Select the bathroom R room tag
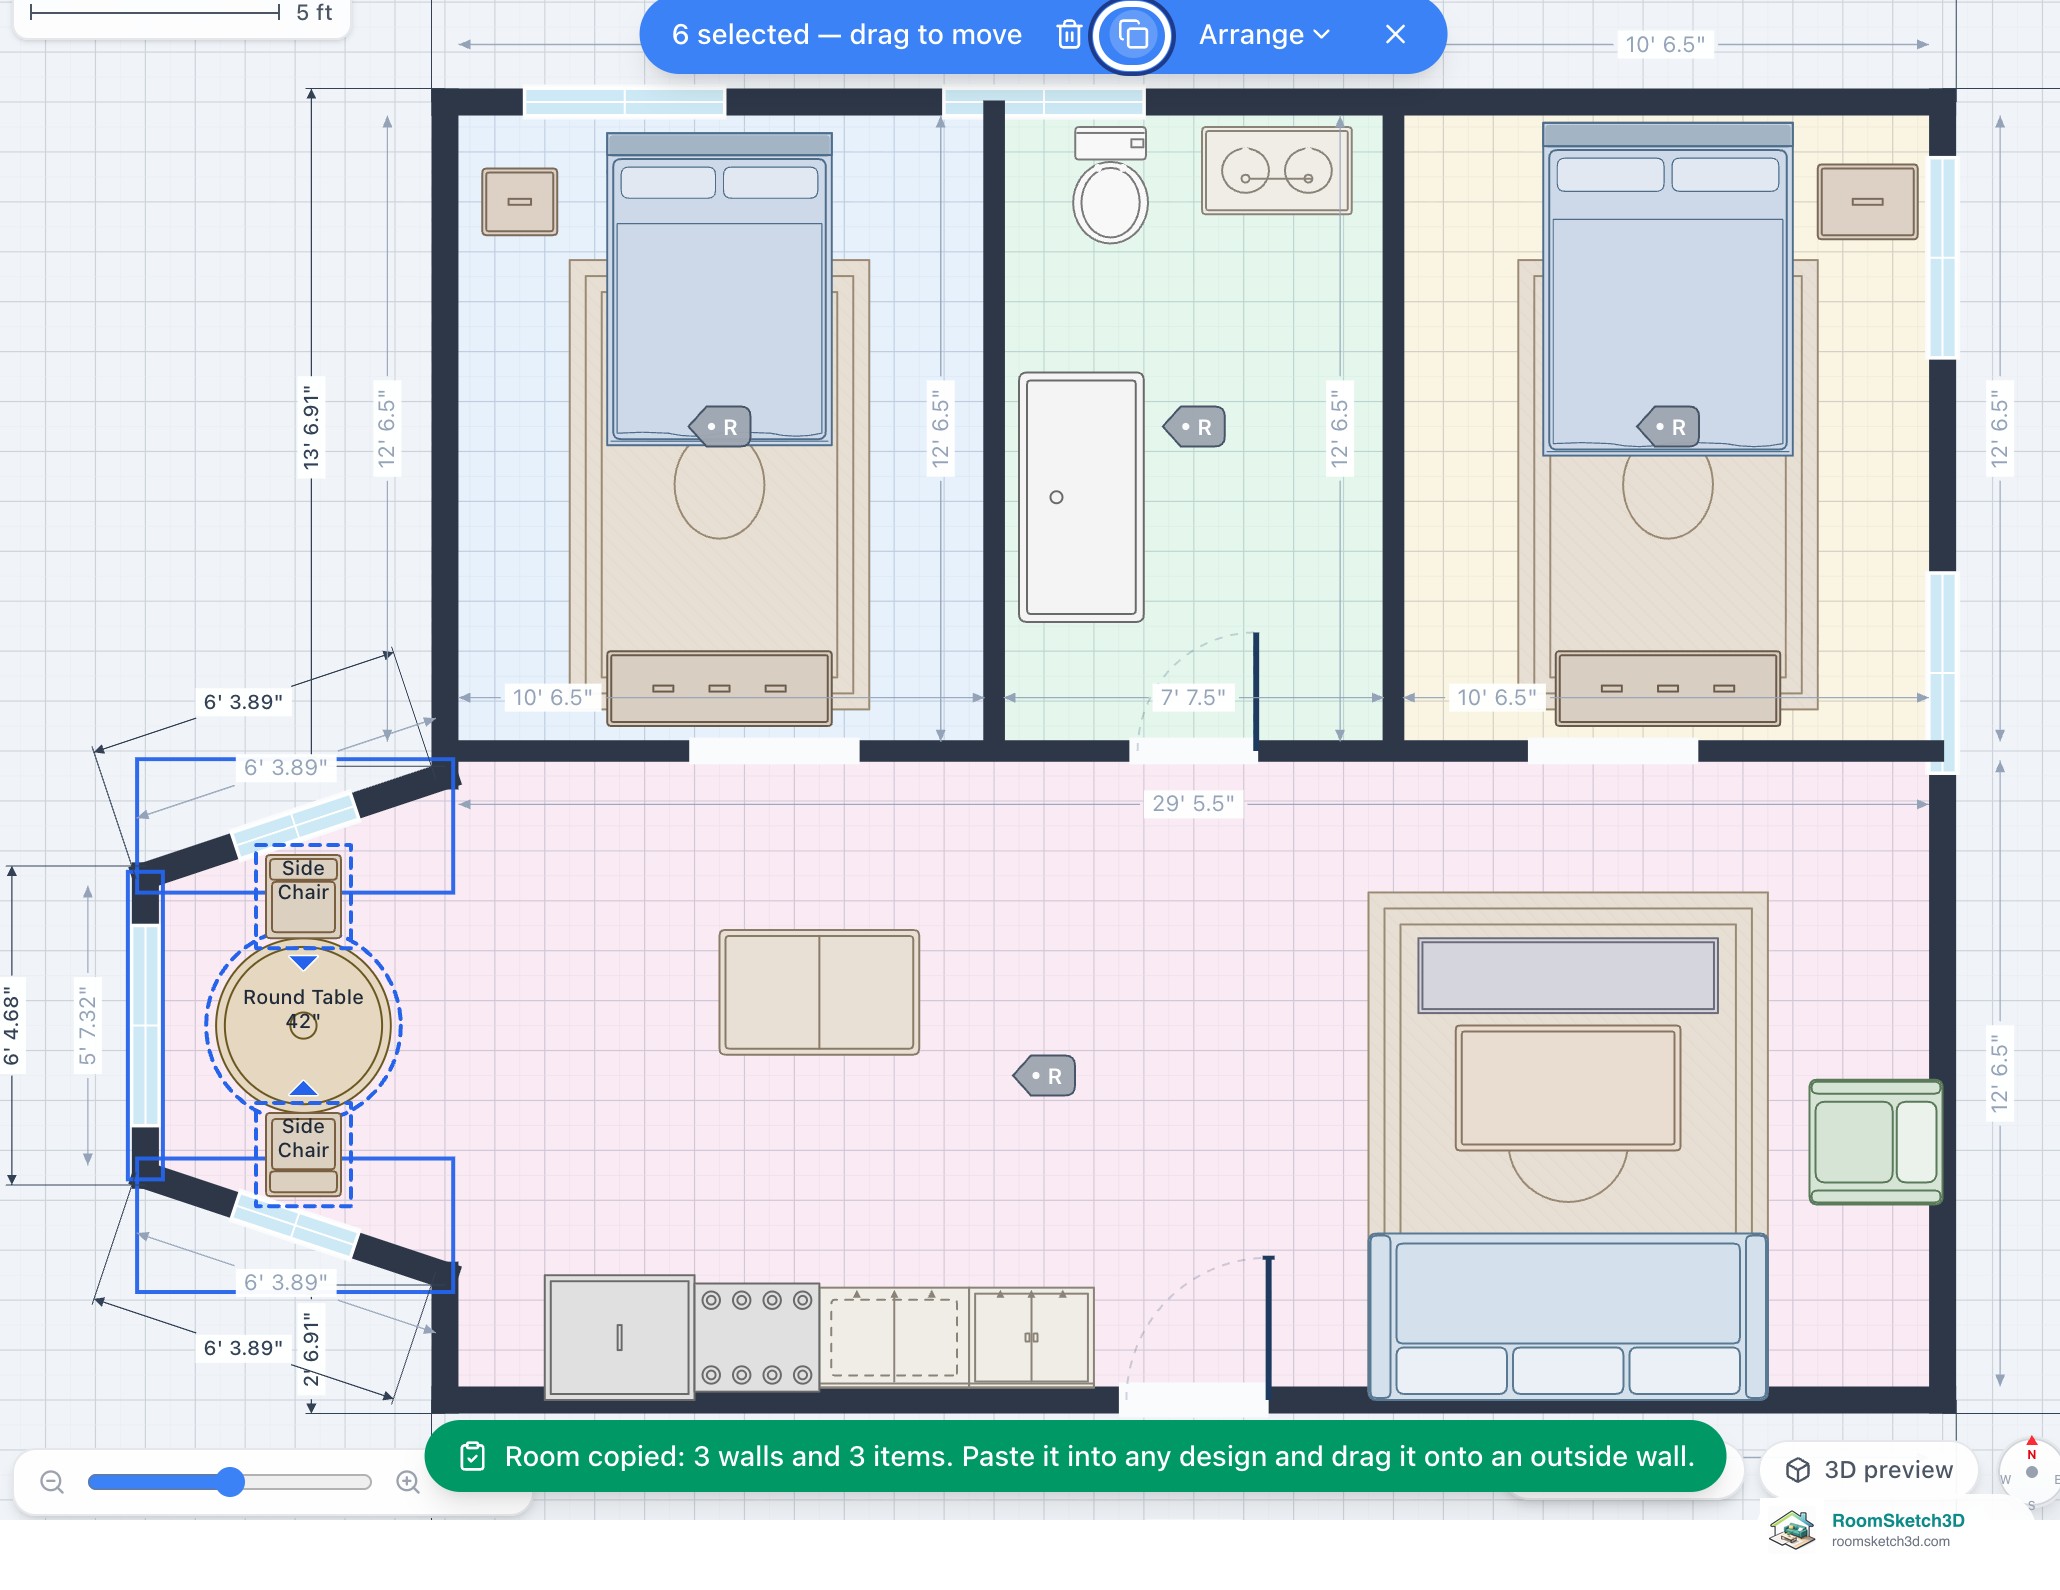The height and width of the screenshot is (1590, 2060). pyautogui.click(x=1194, y=427)
